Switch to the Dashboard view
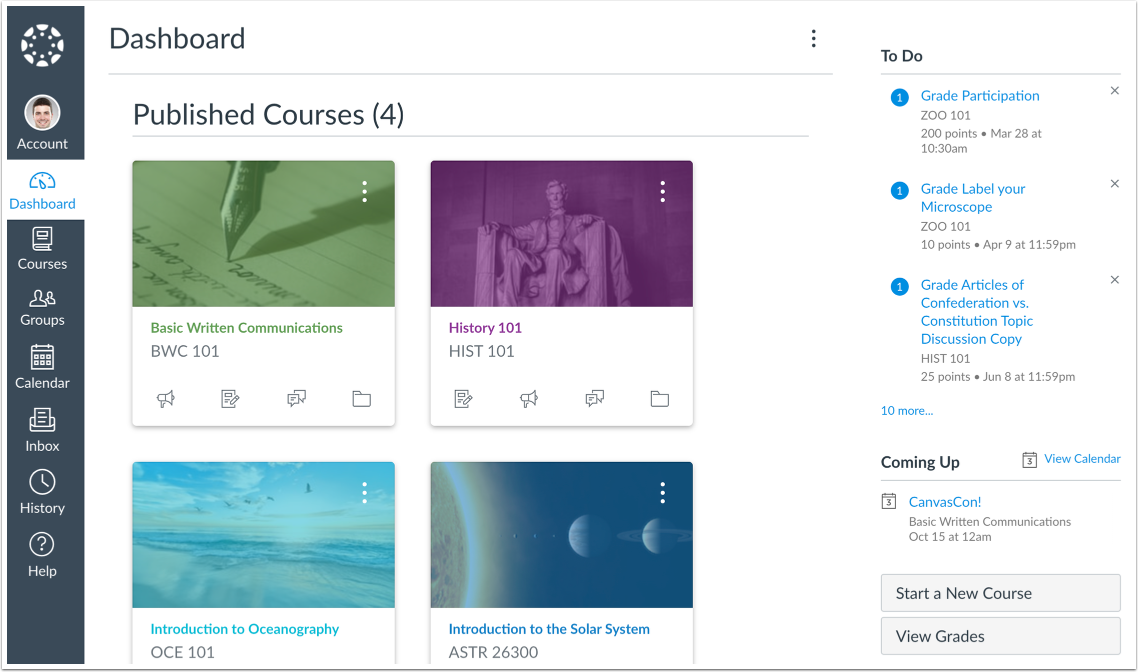This screenshot has width=1138, height=672. tap(43, 190)
